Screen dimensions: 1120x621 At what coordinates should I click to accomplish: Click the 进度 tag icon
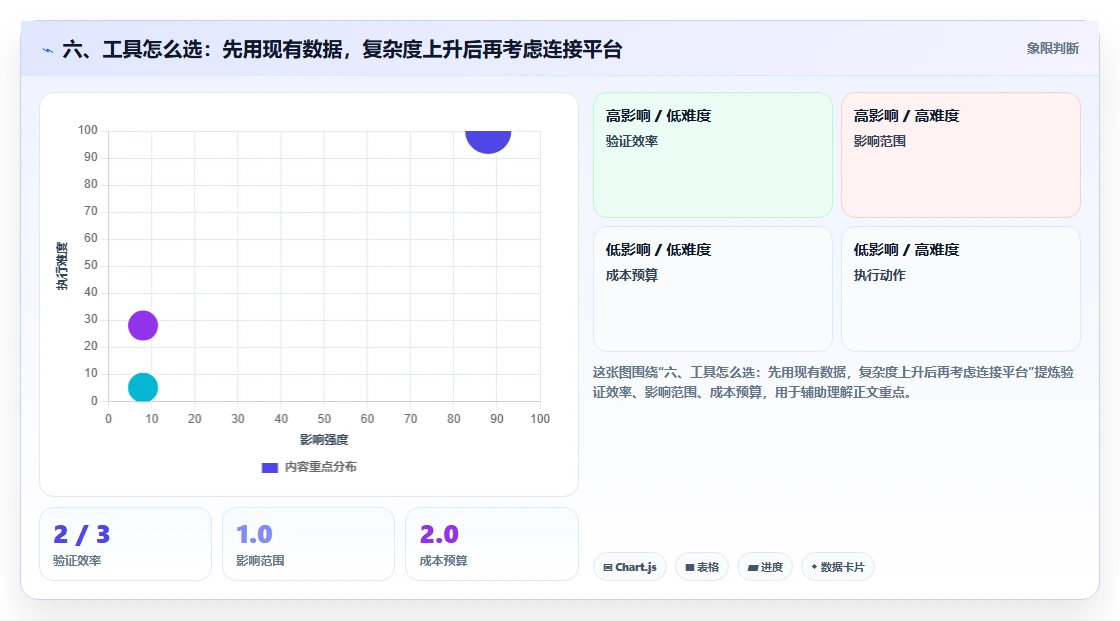pyautogui.click(x=753, y=568)
